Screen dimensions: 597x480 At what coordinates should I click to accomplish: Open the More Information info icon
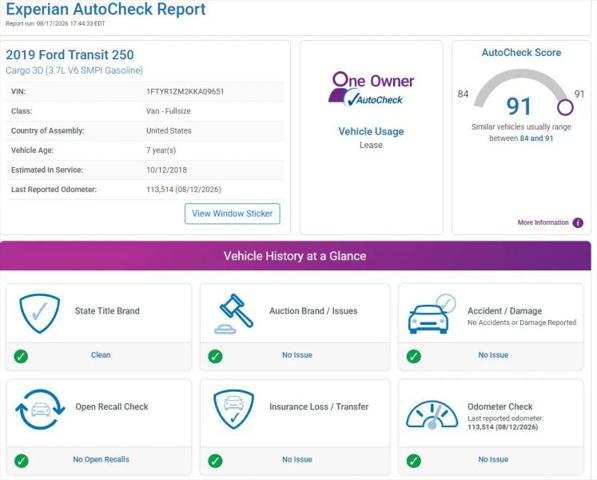(578, 223)
